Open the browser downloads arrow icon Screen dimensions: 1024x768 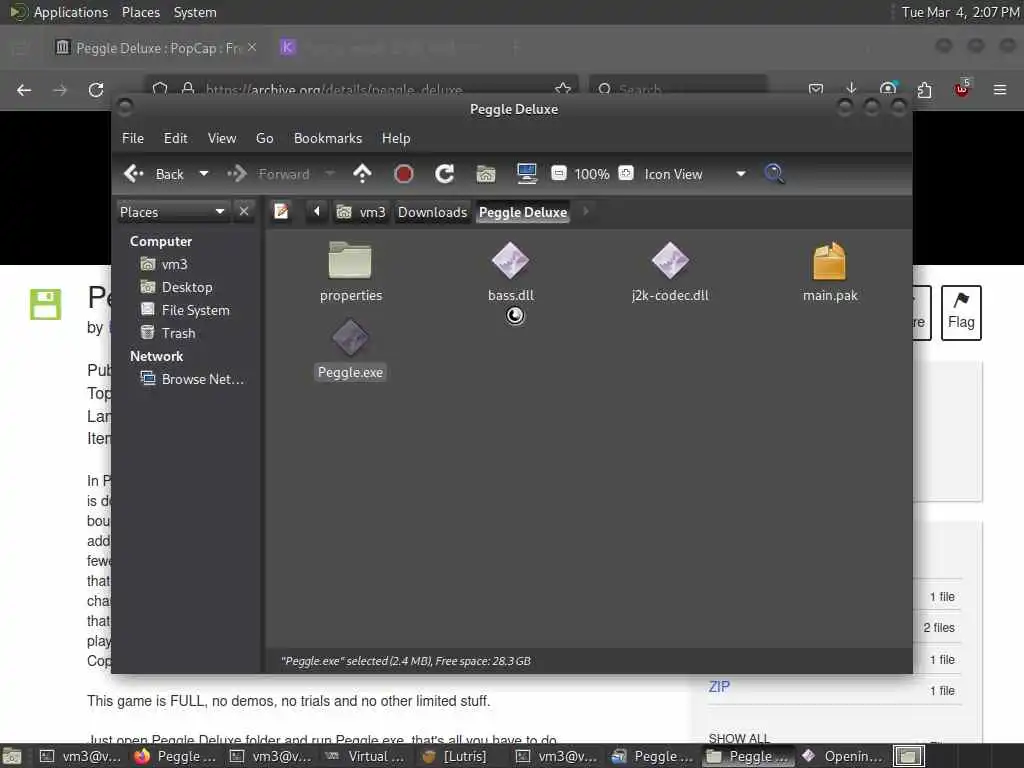[851, 88]
